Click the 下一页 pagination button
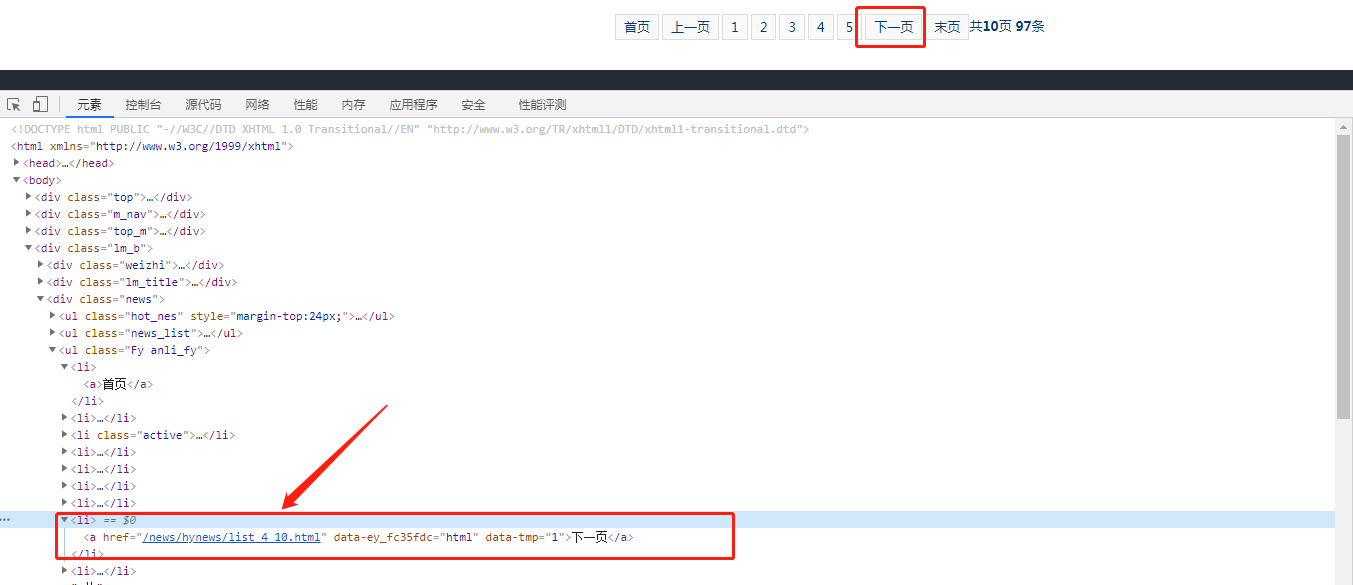 click(894, 27)
